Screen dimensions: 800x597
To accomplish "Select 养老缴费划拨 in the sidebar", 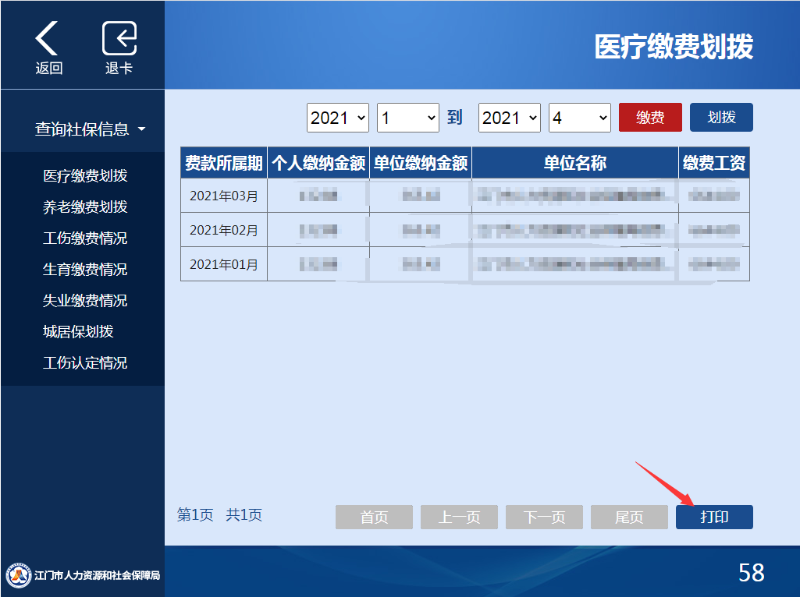I will [x=85, y=207].
